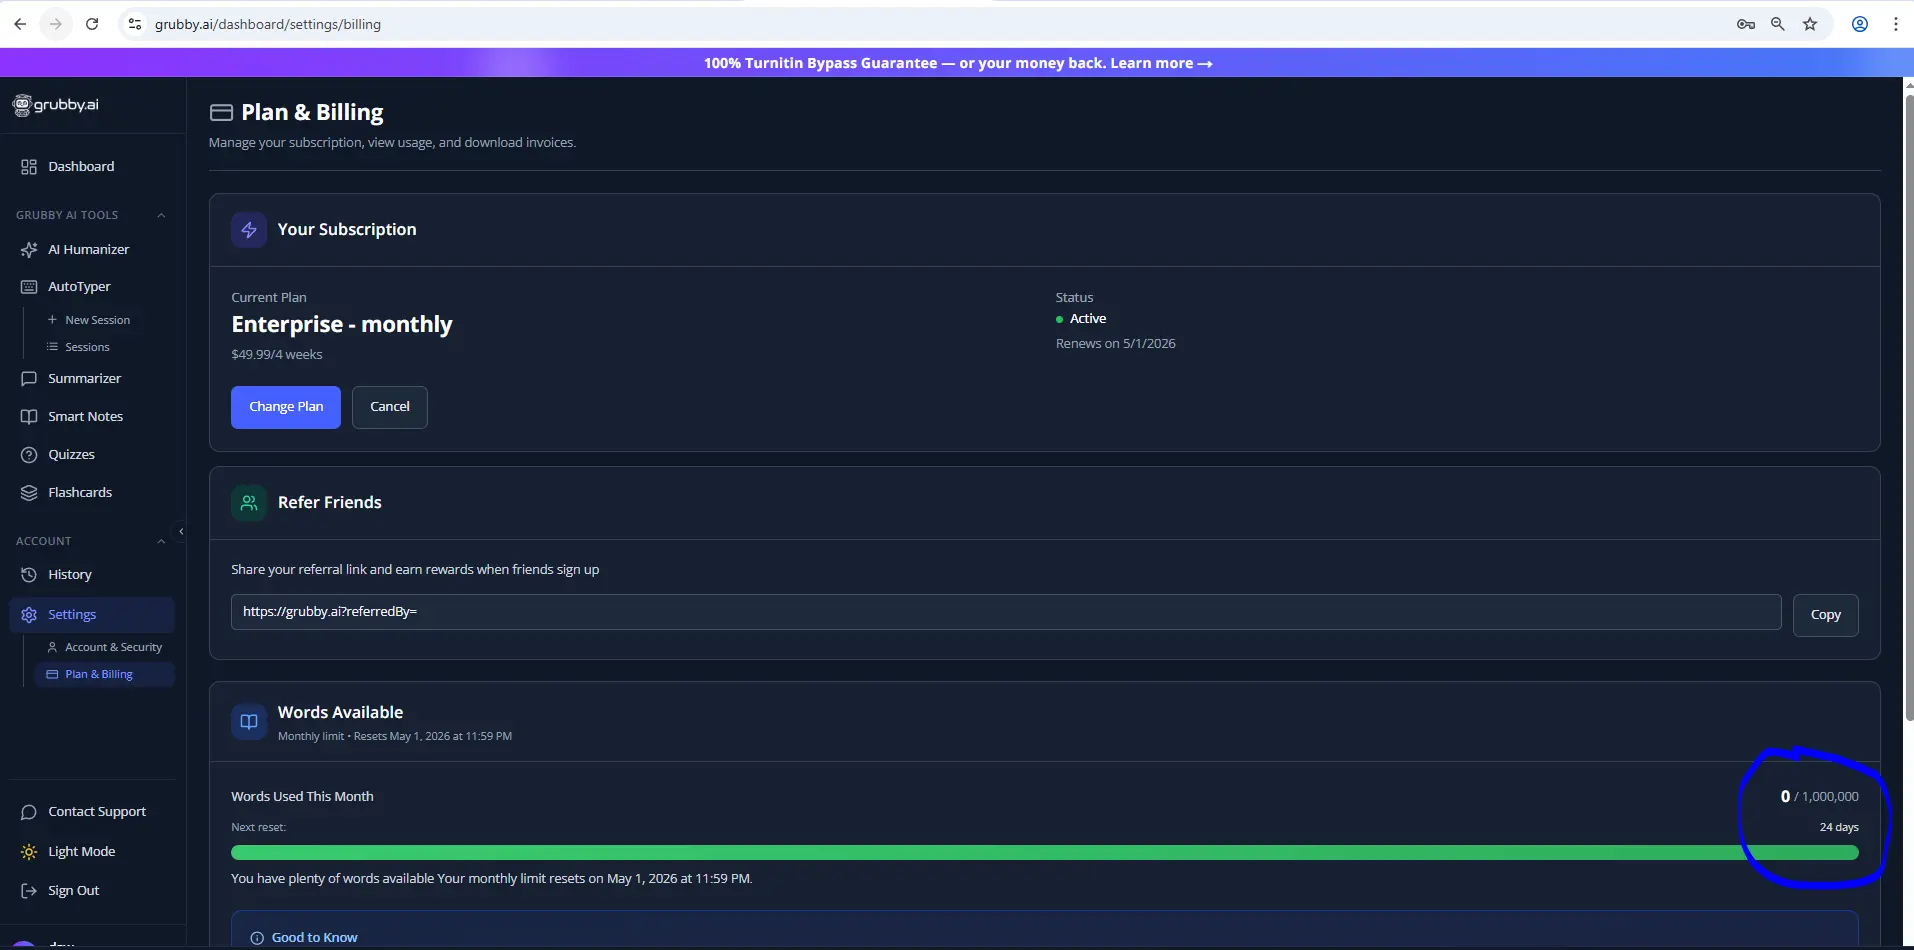
Task: Collapse the ACCOUNT section
Action: pyautogui.click(x=161, y=542)
